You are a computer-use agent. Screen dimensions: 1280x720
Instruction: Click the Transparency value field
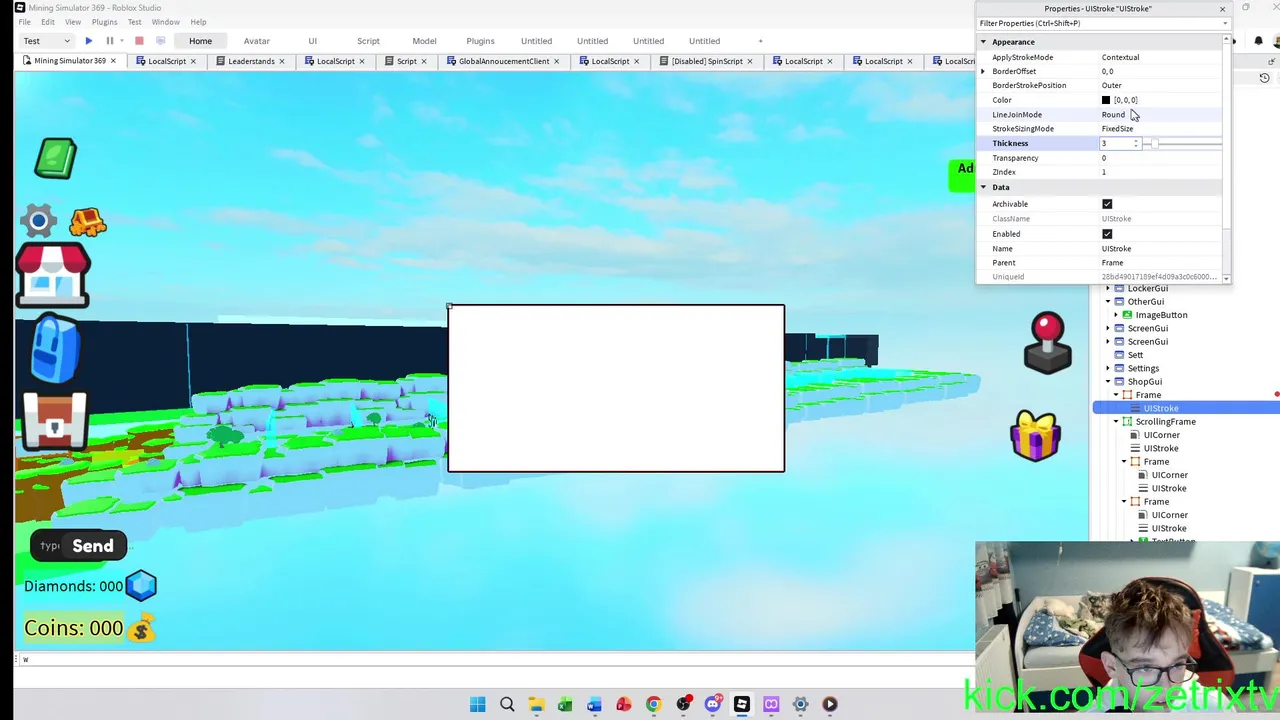click(1160, 158)
